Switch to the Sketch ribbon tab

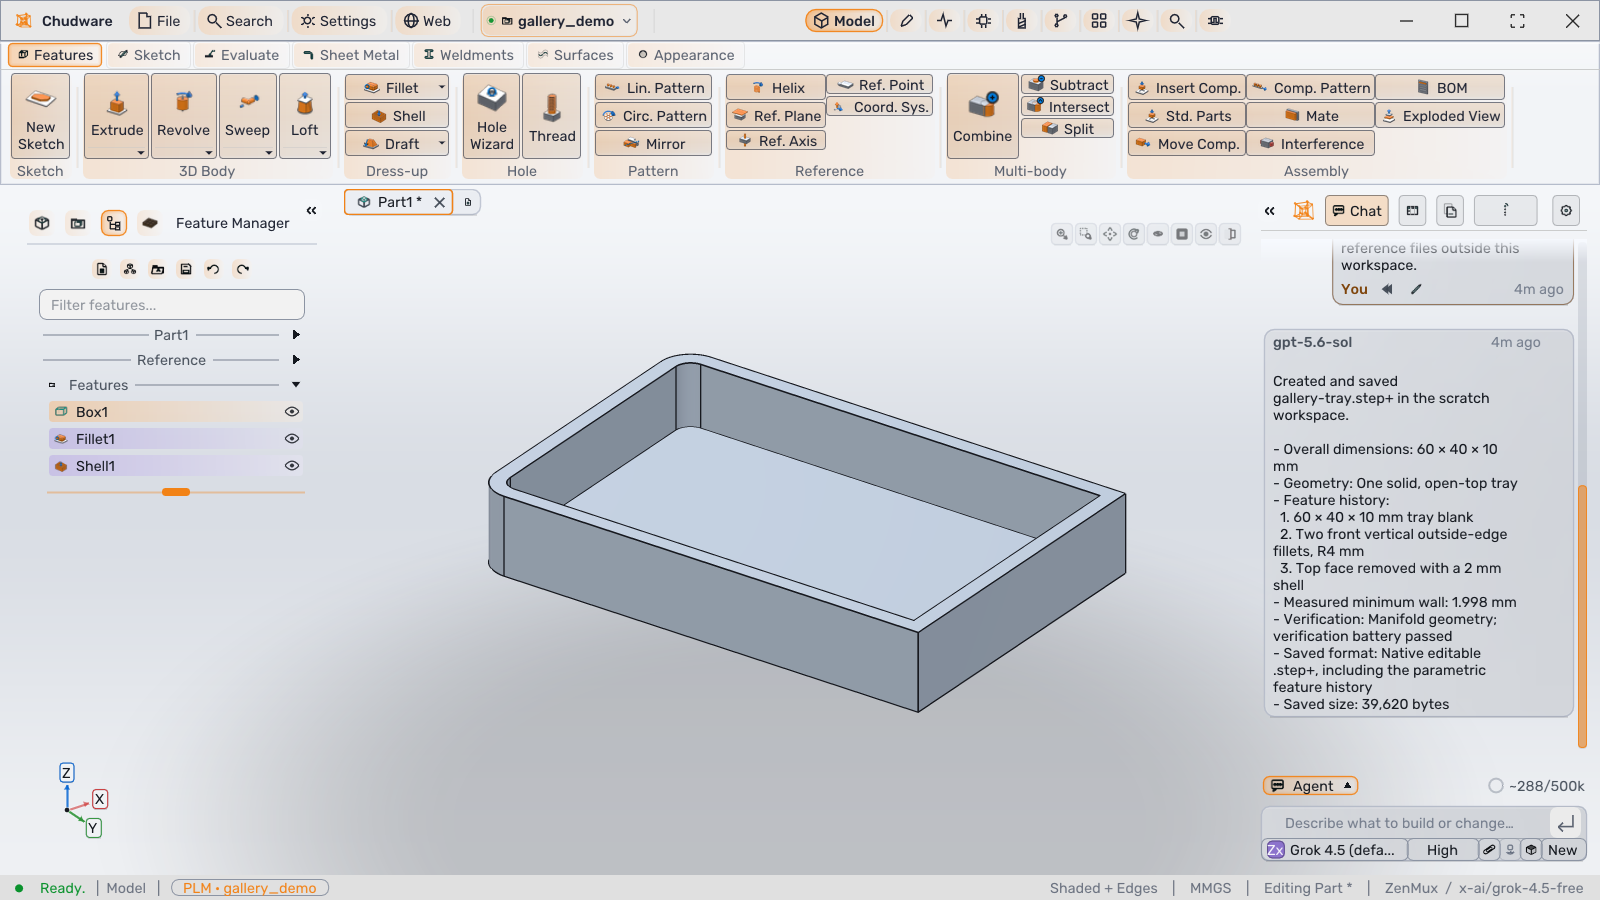point(148,55)
